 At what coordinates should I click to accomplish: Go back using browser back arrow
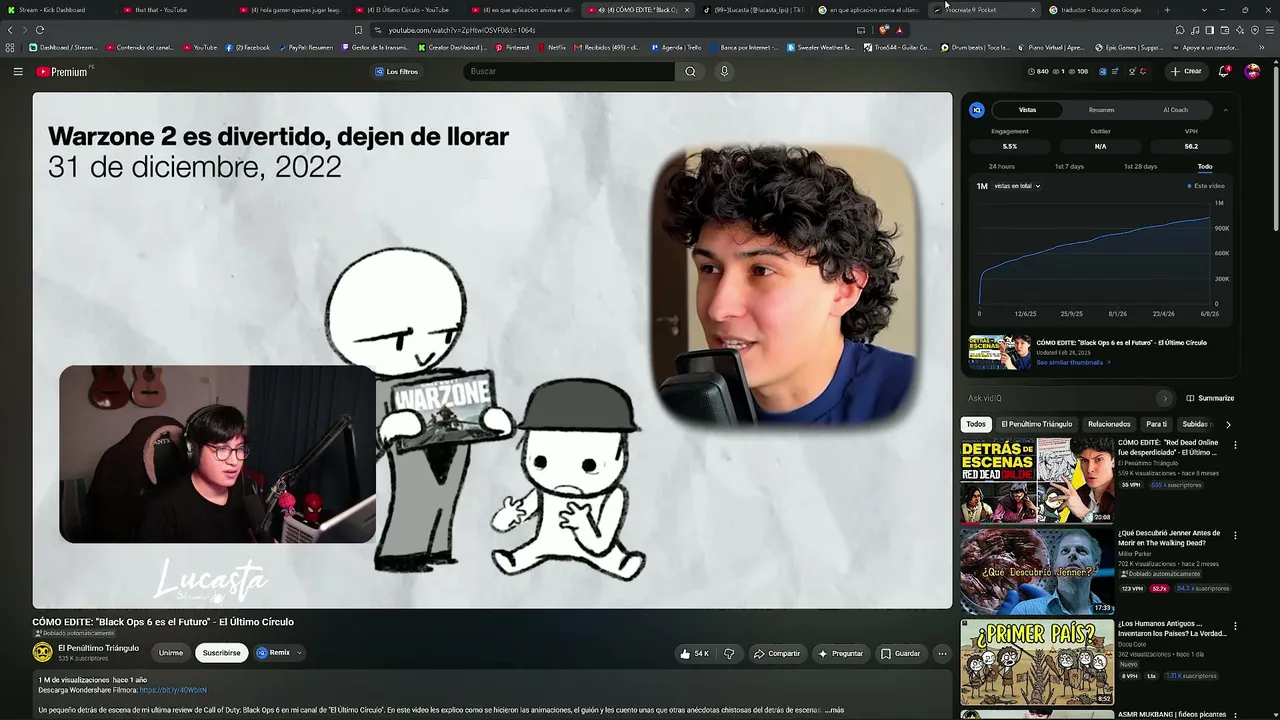10,30
